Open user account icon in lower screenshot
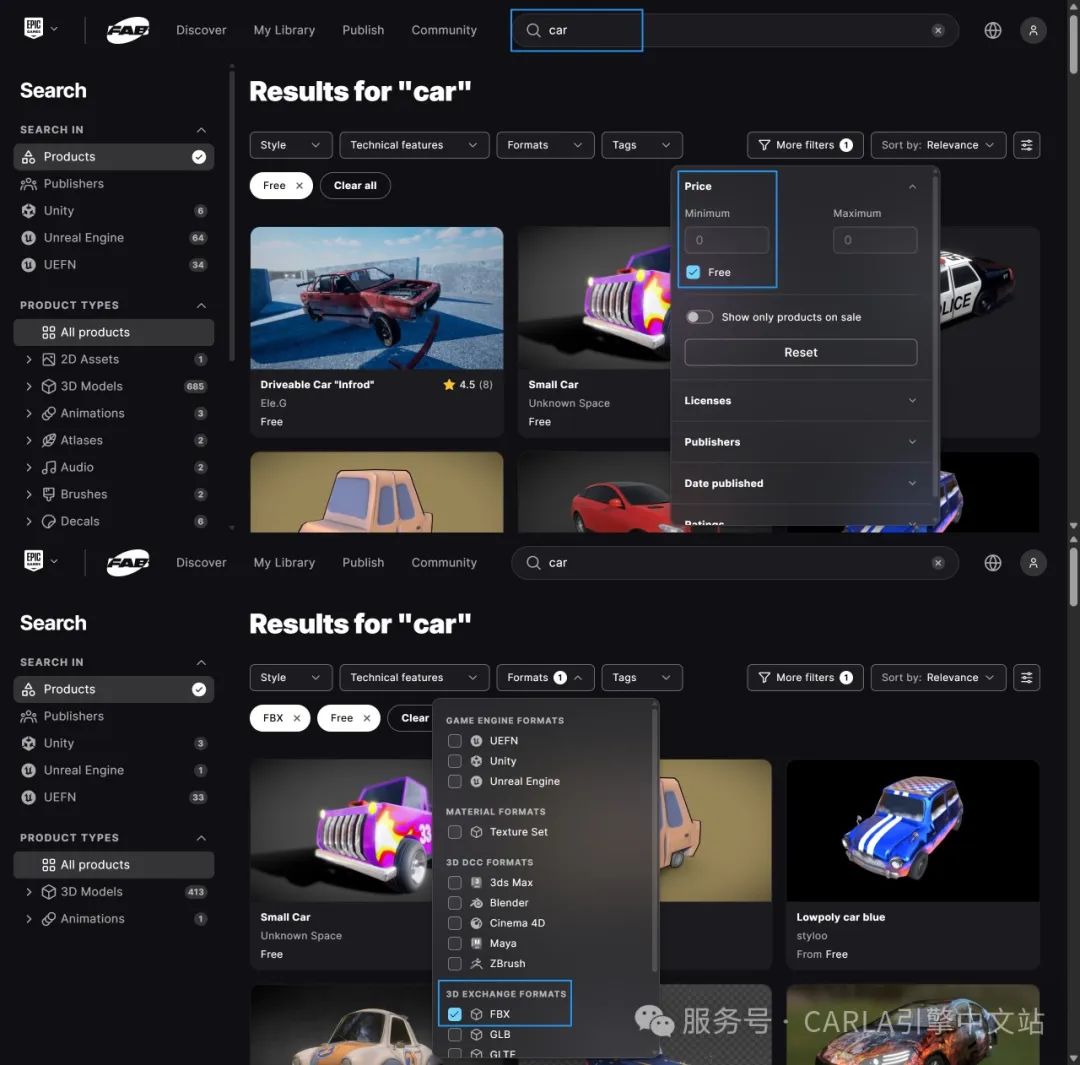The image size is (1080, 1065). tap(1033, 563)
